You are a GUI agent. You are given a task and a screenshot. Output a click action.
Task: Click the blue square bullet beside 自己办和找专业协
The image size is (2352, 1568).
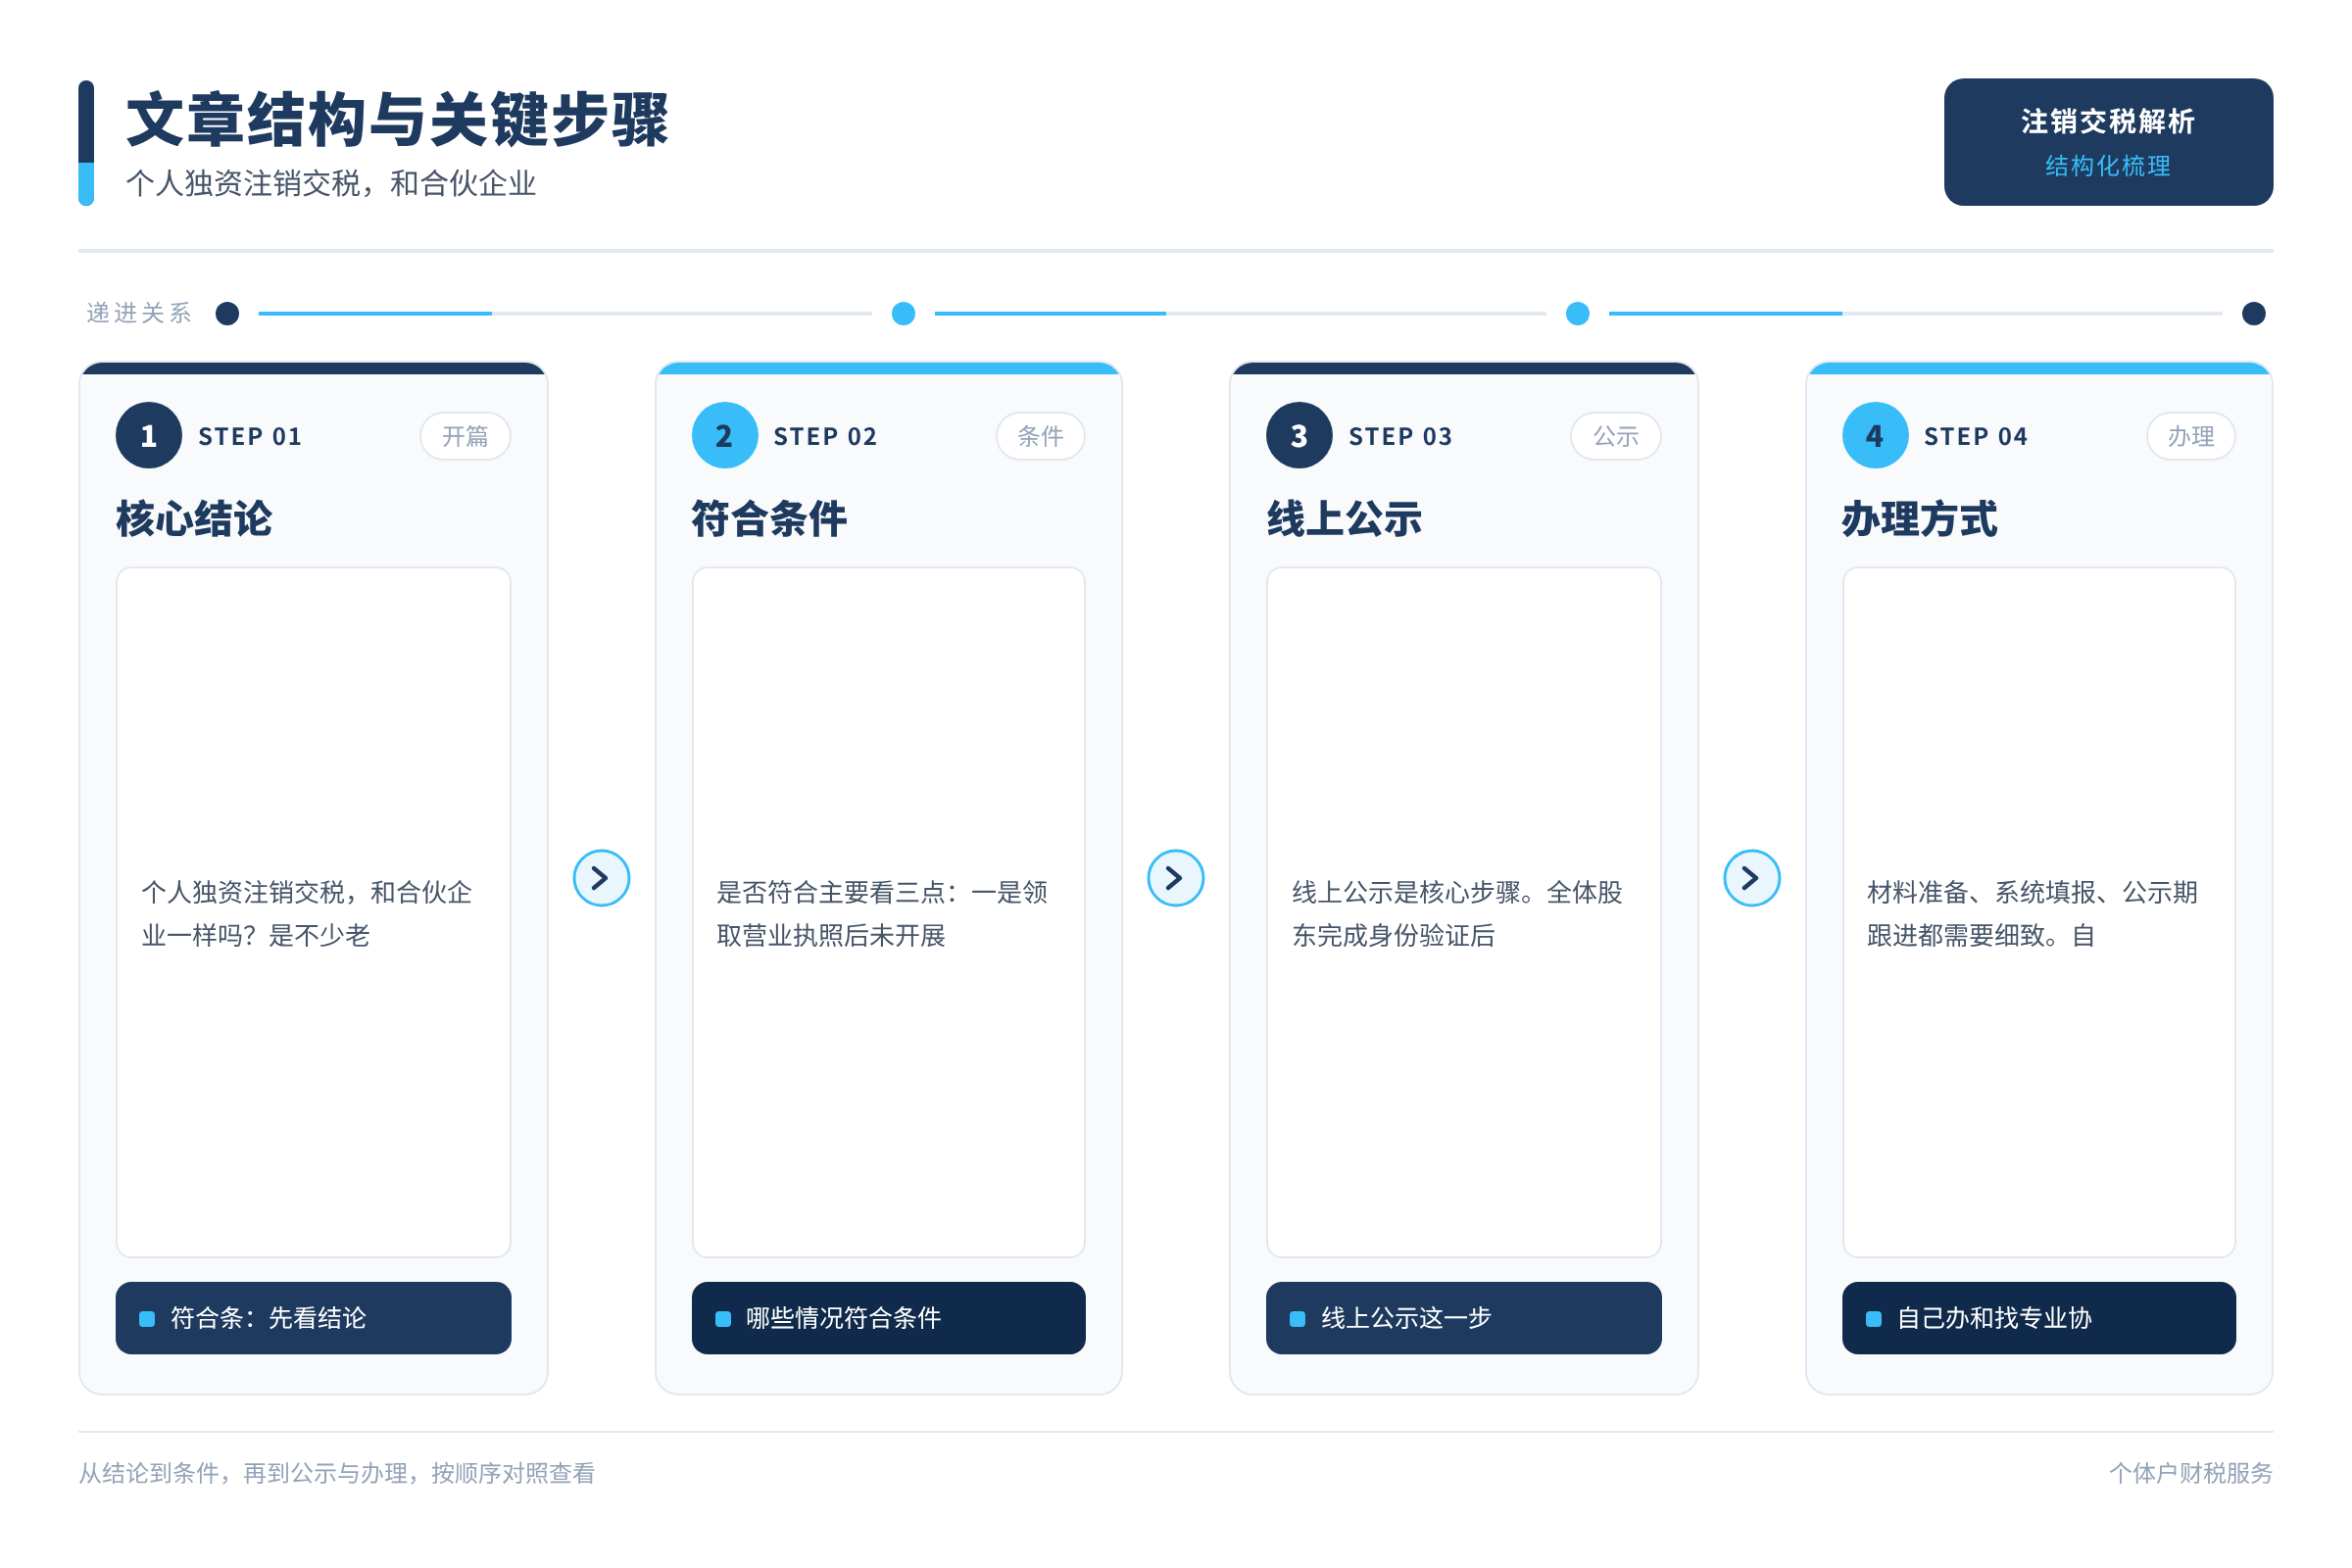1873,1319
